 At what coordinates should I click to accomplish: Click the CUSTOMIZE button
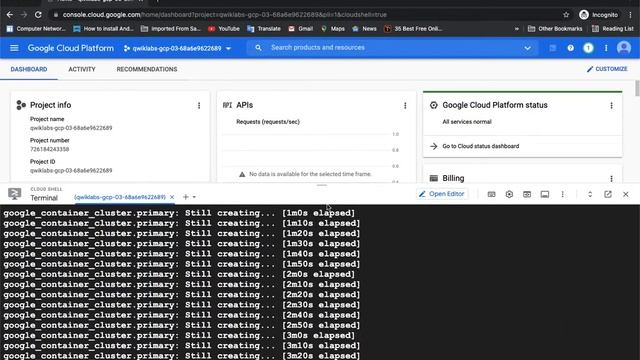click(x=607, y=69)
